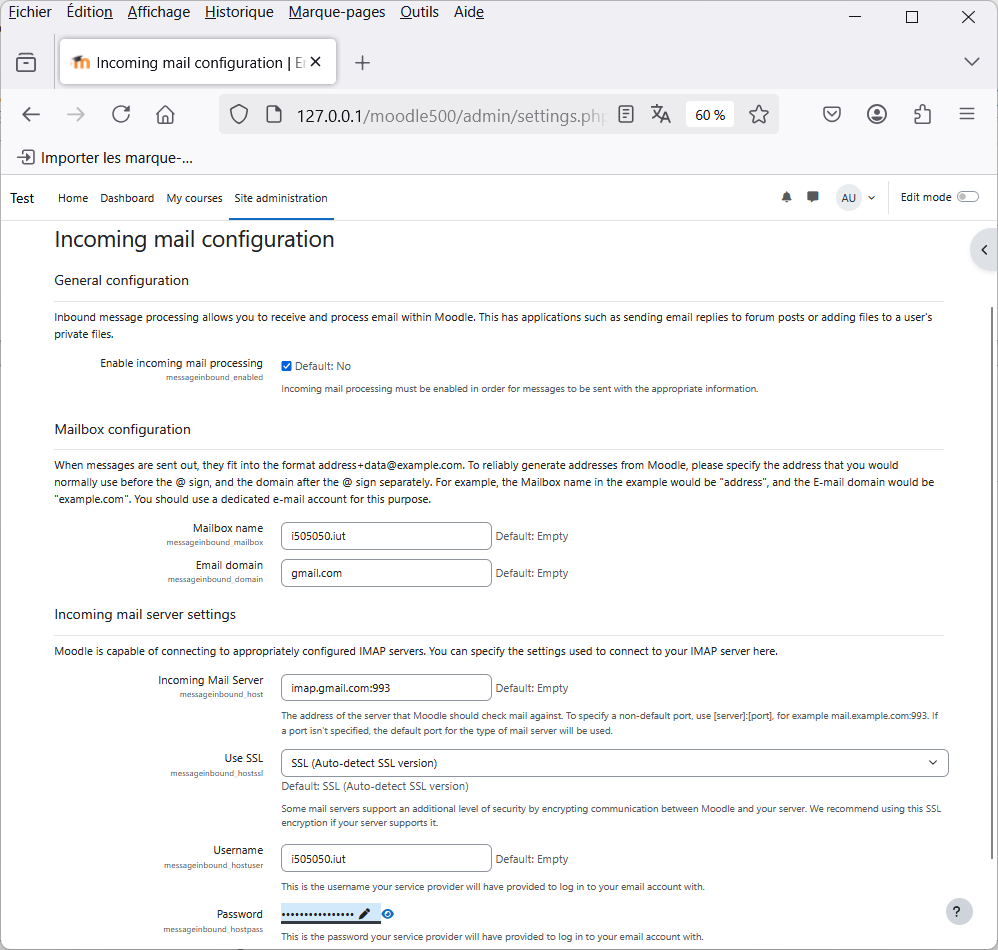Reveal the password with eye icon
Screen dimensions: 998x950
pyautogui.click(x=388, y=914)
